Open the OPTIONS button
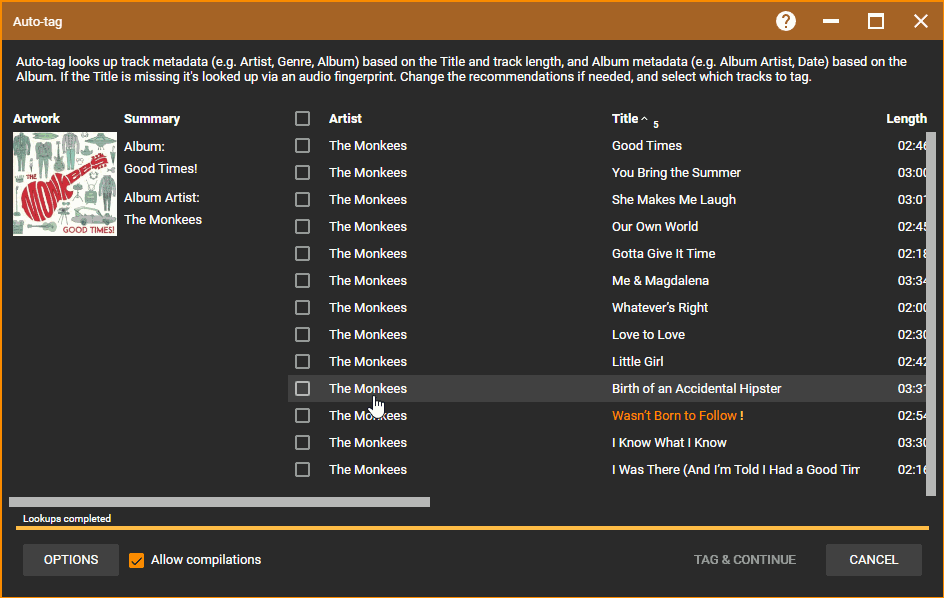 point(71,560)
